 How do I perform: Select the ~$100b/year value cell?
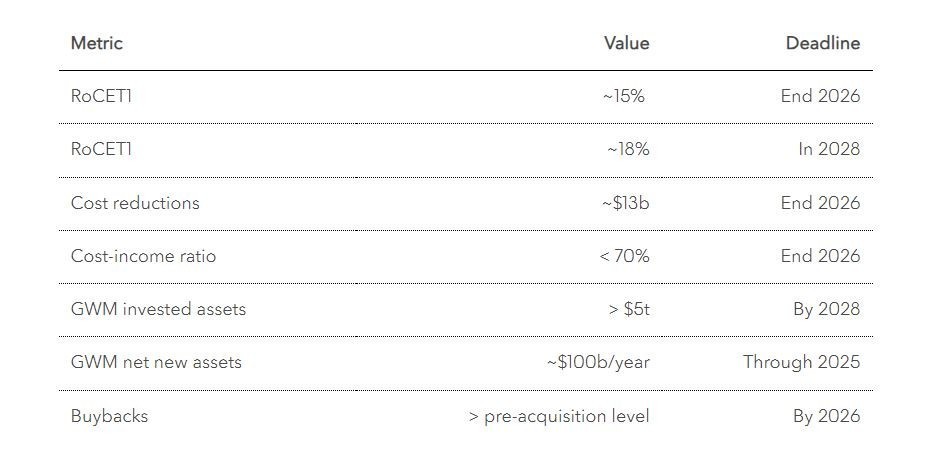click(598, 362)
